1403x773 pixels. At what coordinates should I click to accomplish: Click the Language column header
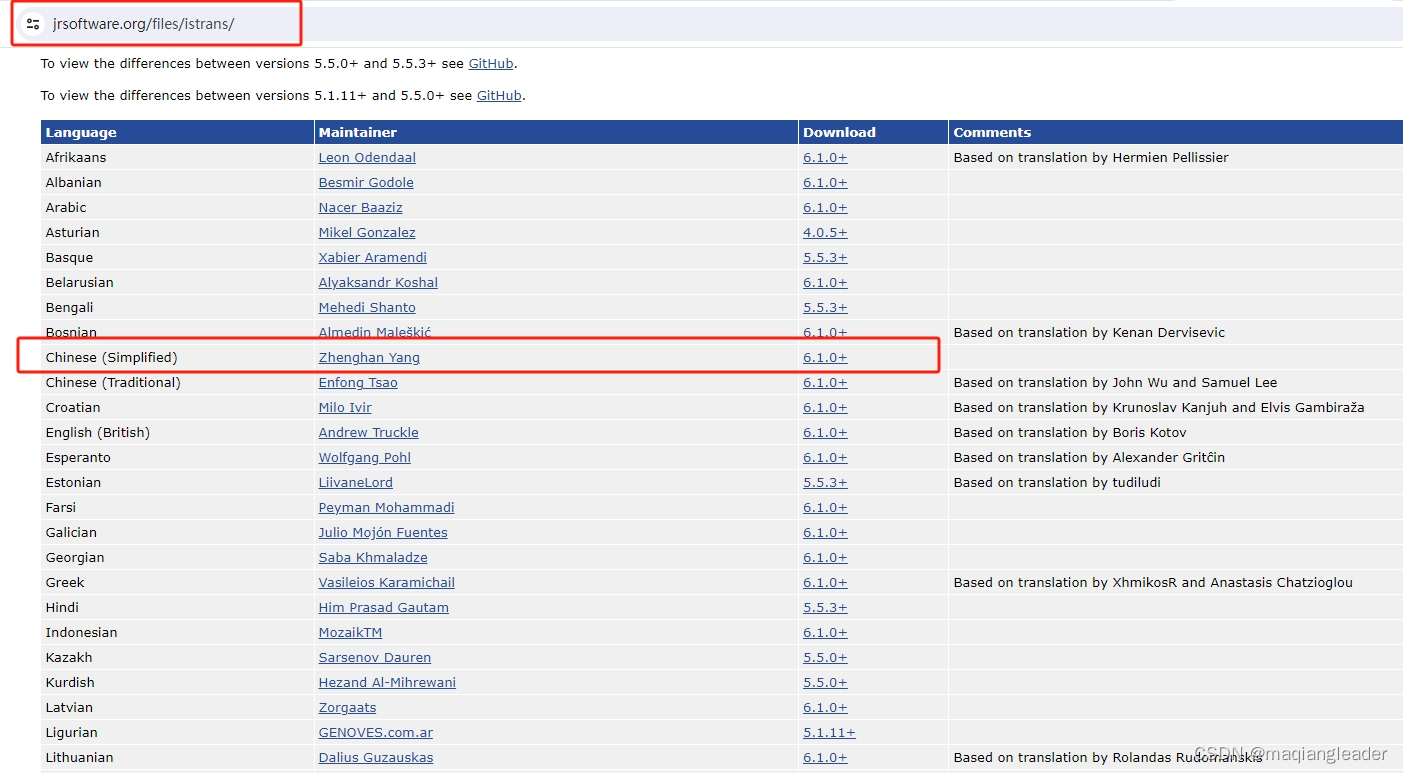click(177, 132)
